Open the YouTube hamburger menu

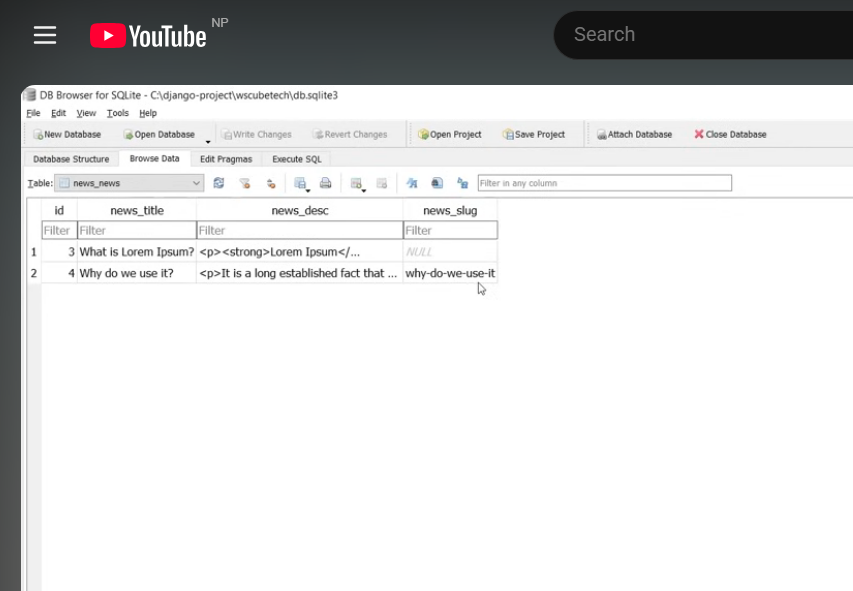[x=45, y=35]
